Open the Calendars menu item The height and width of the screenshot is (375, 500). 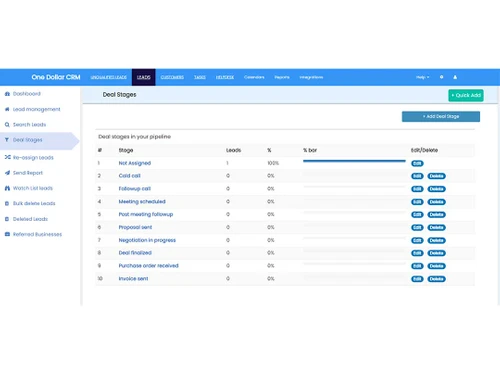tap(254, 77)
